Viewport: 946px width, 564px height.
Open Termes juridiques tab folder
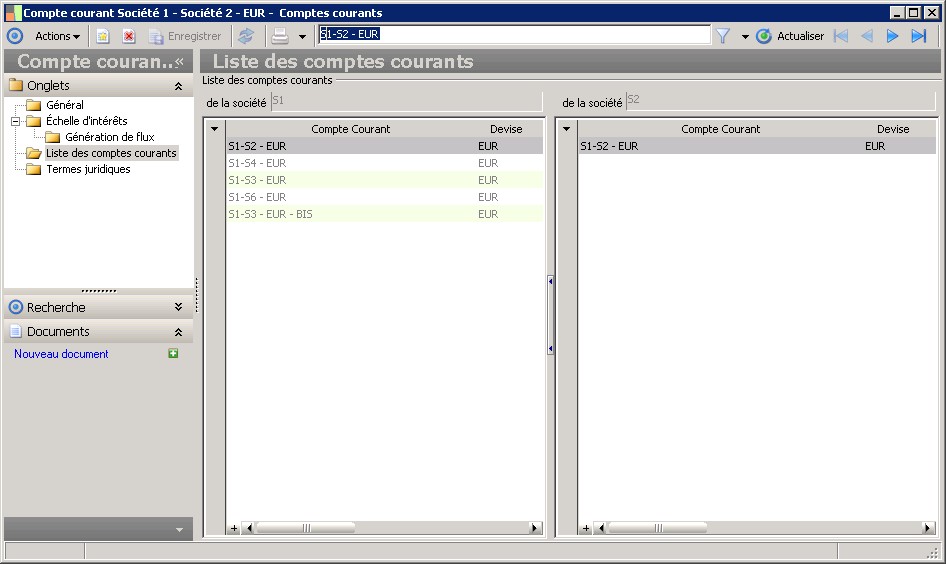88,170
